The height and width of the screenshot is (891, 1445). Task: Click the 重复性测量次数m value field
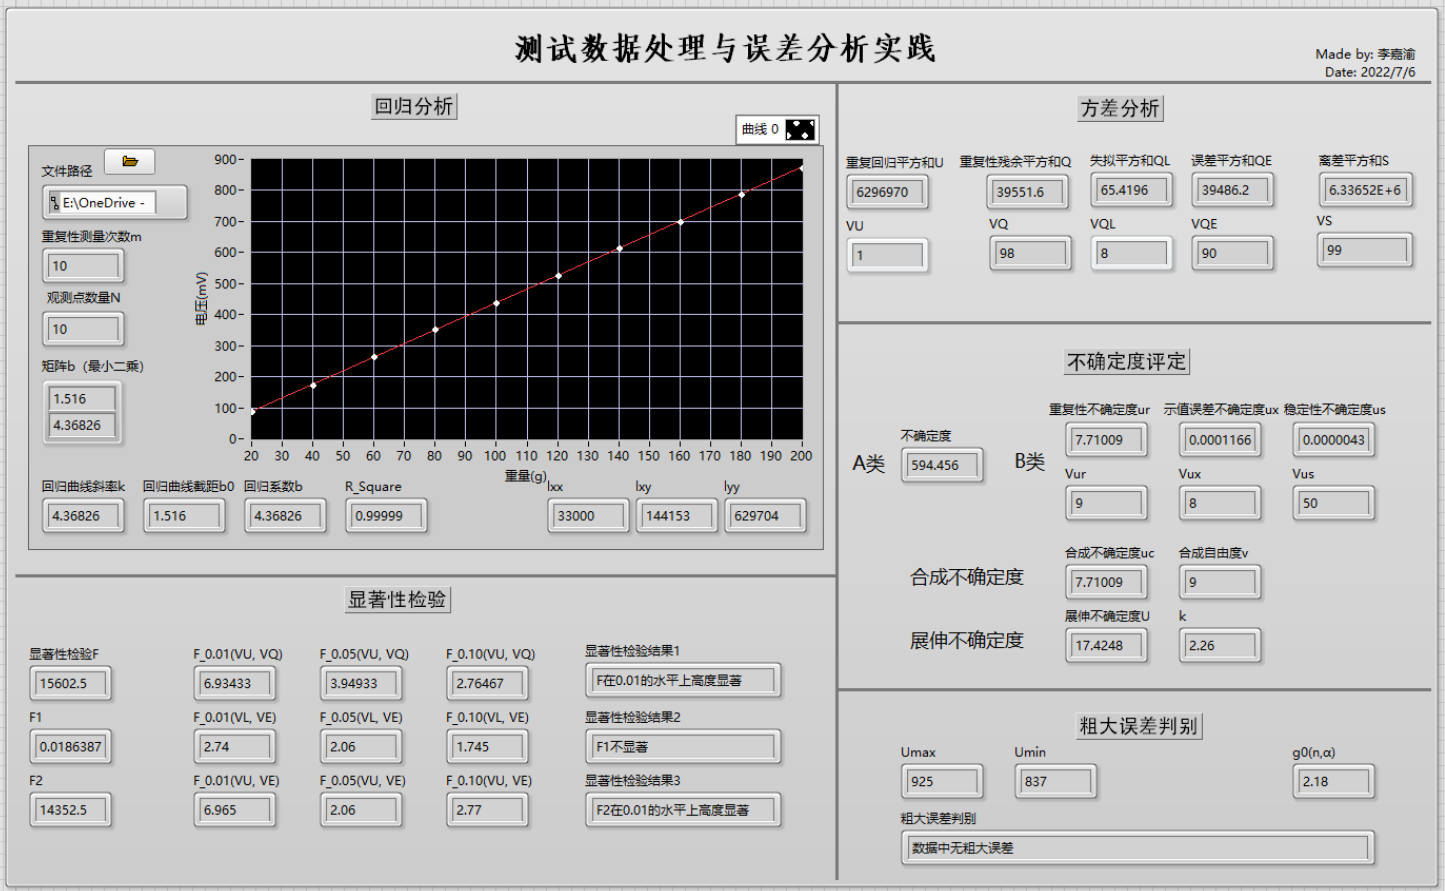(83, 266)
